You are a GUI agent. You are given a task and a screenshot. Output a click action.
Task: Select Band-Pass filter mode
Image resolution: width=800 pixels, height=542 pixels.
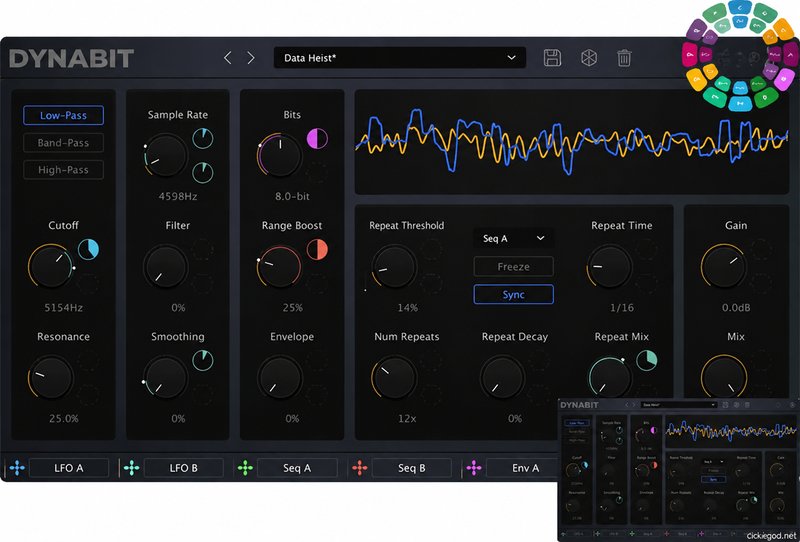pyautogui.click(x=63, y=143)
